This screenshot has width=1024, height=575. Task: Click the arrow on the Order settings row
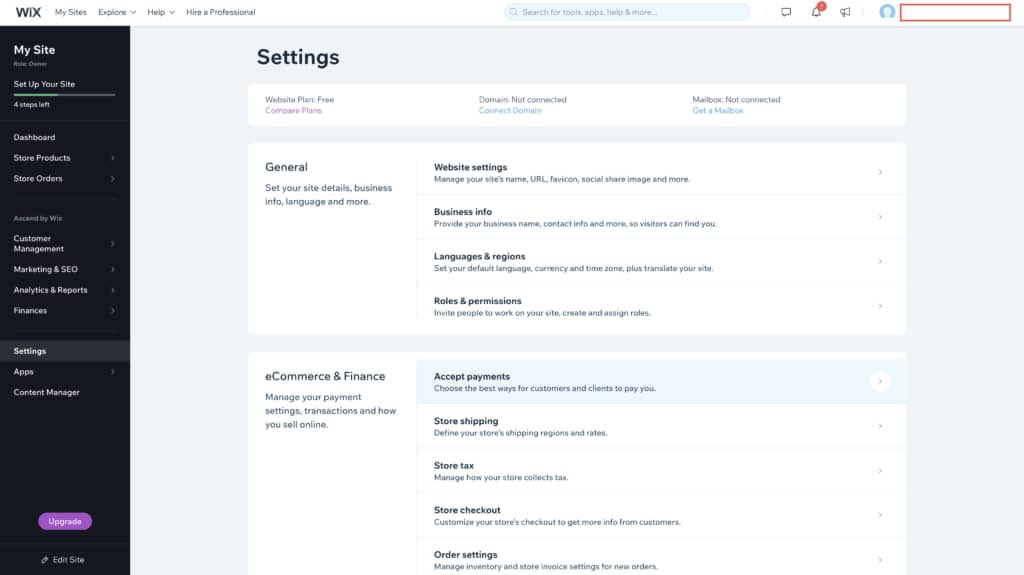tap(880, 559)
